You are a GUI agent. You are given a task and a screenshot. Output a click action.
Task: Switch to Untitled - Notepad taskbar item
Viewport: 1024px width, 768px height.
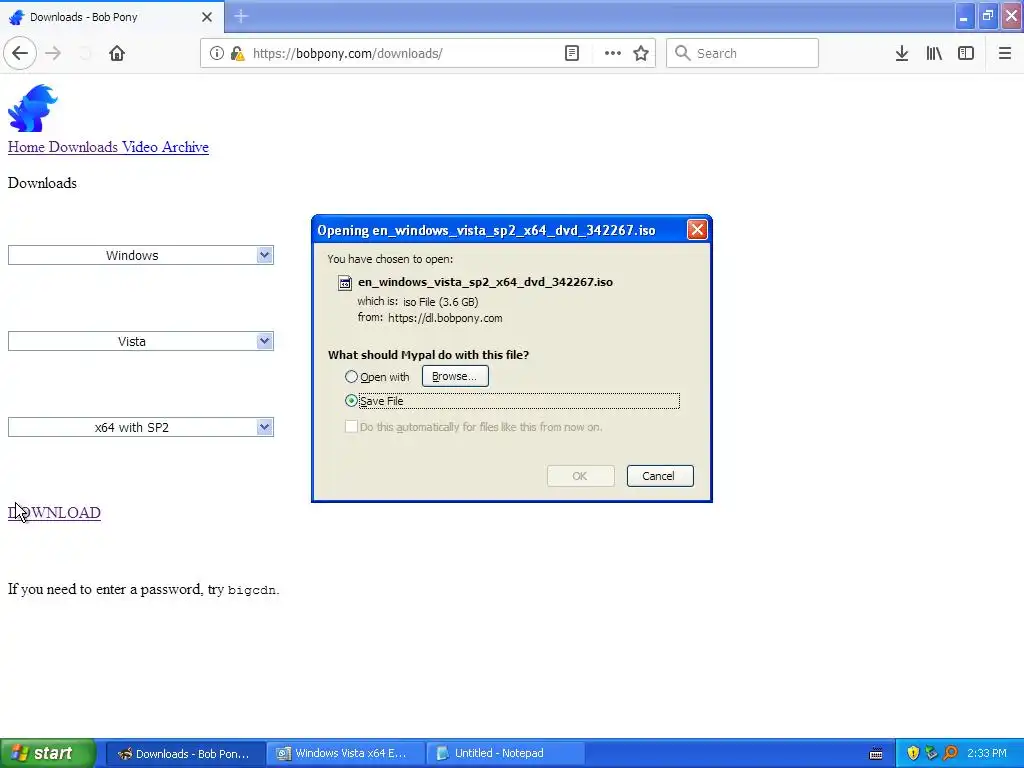505,754
